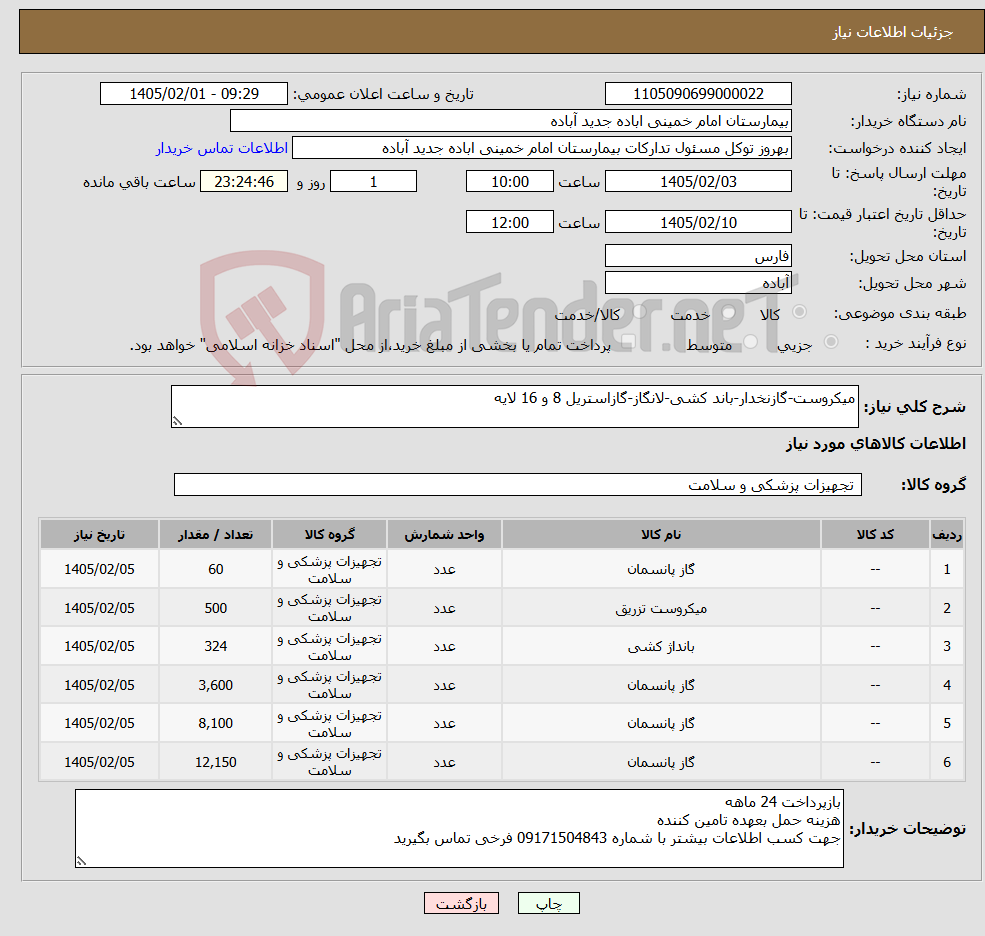Click item name میکروست تزریق
Image resolution: width=985 pixels, height=936 pixels.
[661, 608]
